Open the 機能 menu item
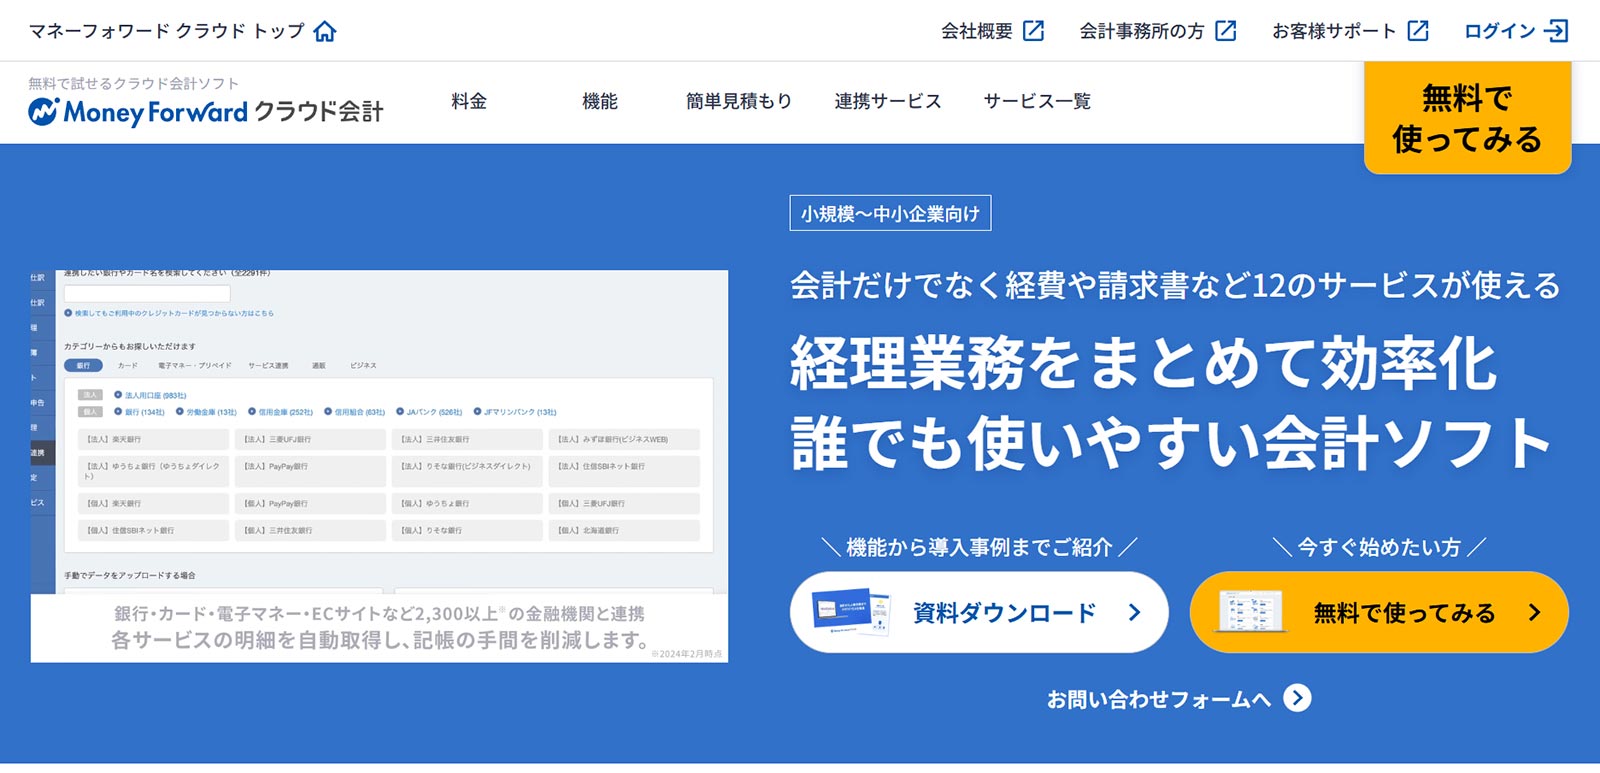The height and width of the screenshot is (773, 1600). point(600,101)
